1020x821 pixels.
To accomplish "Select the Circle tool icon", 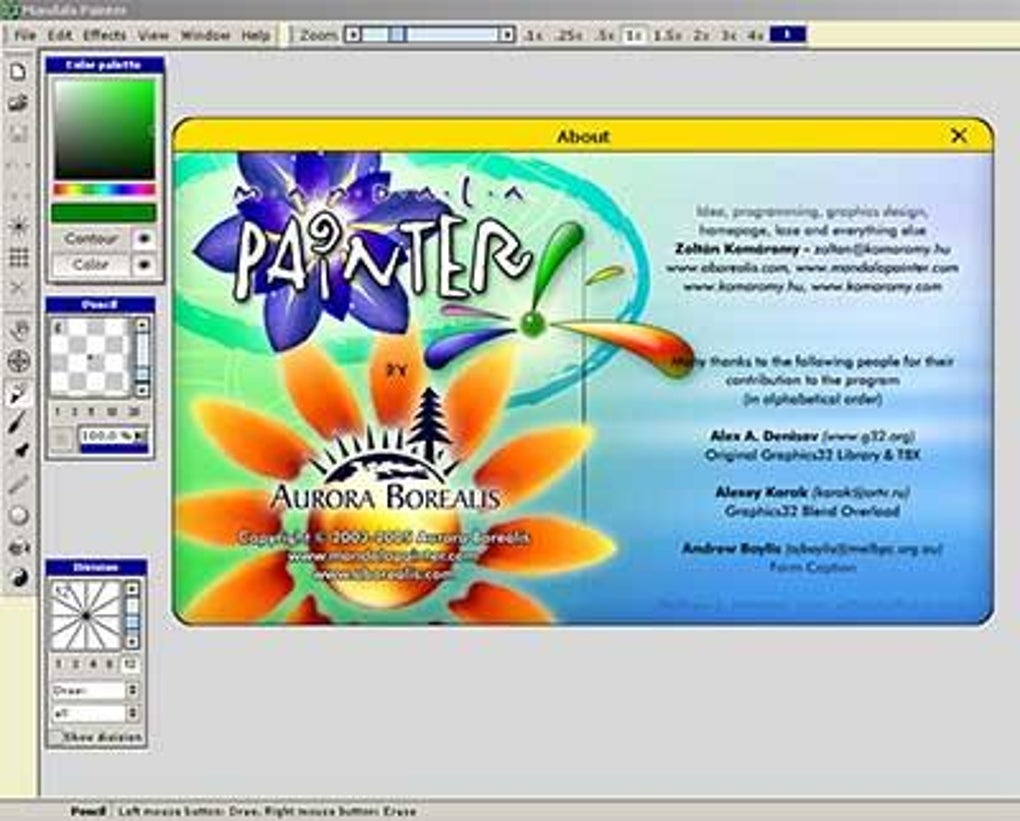I will click(20, 516).
